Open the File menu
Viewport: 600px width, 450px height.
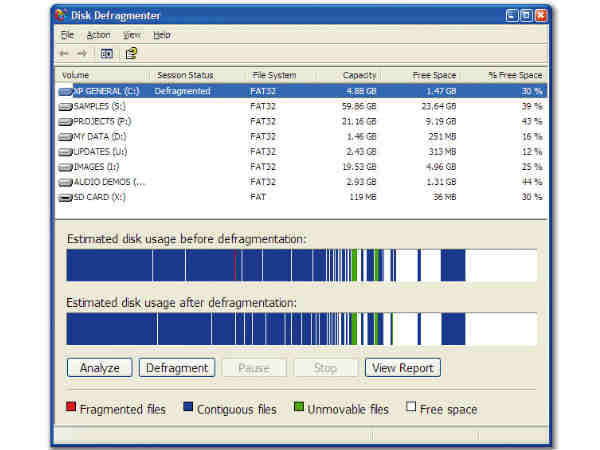tap(67, 35)
